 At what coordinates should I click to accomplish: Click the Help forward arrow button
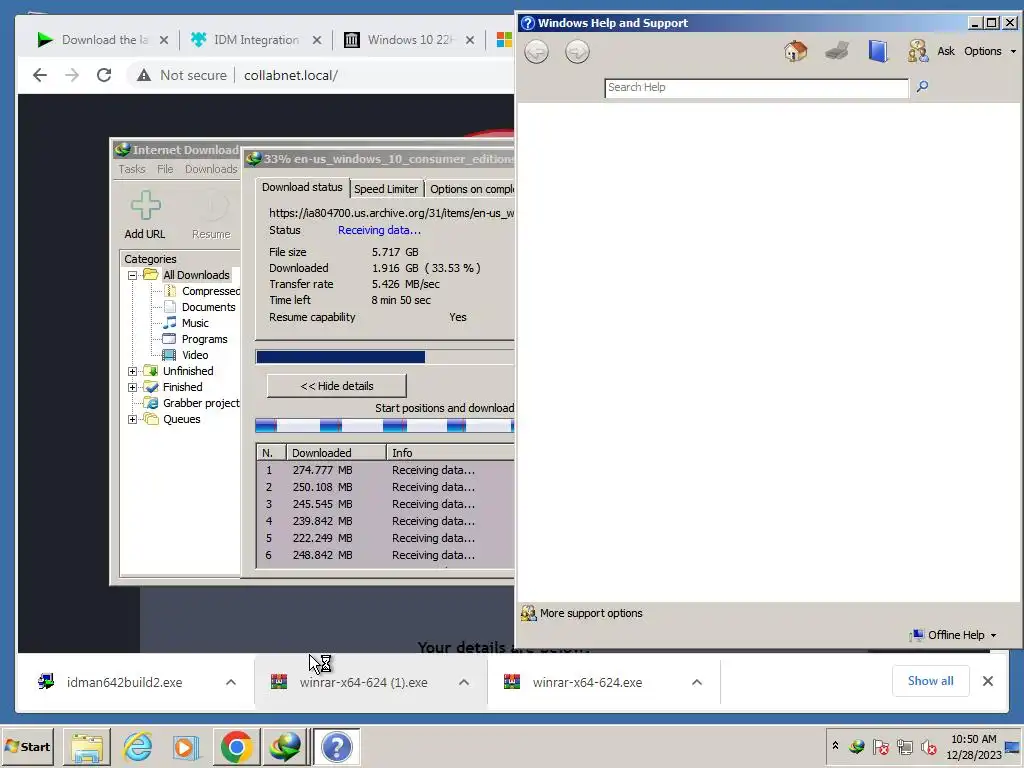(577, 52)
